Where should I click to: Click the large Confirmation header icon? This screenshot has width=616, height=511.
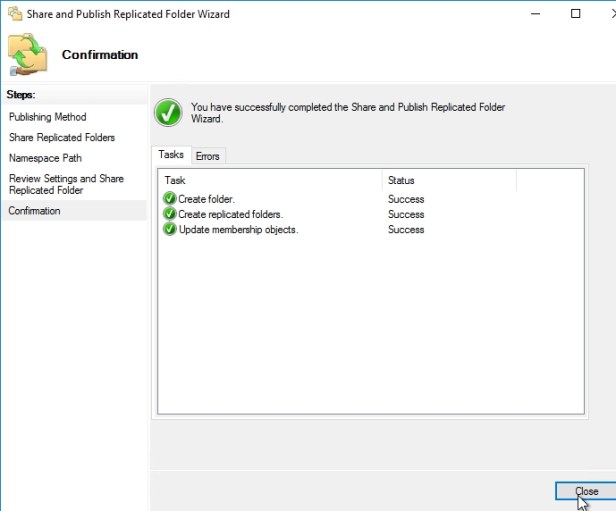click(28, 55)
